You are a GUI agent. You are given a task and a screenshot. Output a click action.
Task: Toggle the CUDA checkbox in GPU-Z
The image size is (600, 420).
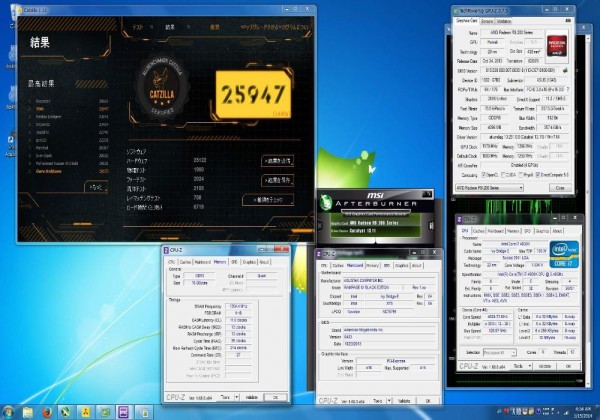[x=503, y=175]
